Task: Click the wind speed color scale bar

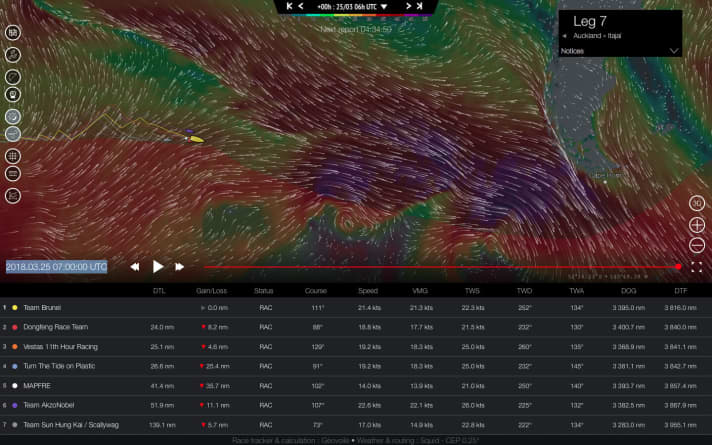Action: coord(357,15)
